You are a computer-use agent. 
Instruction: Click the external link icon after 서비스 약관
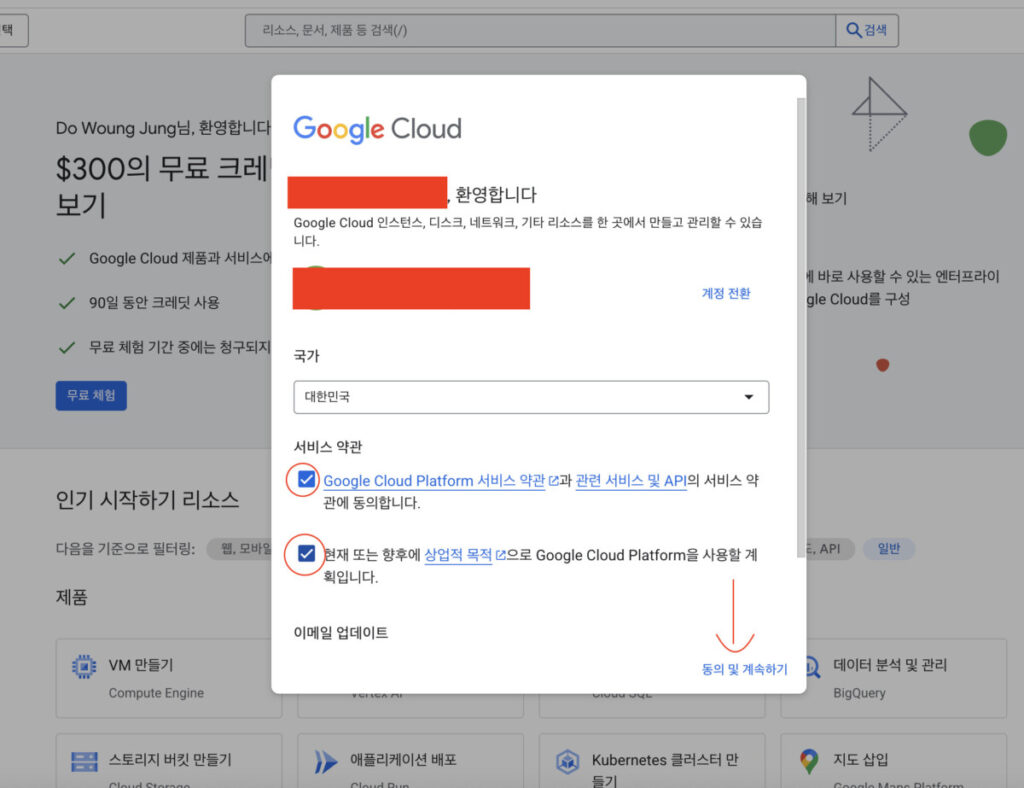coord(553,481)
